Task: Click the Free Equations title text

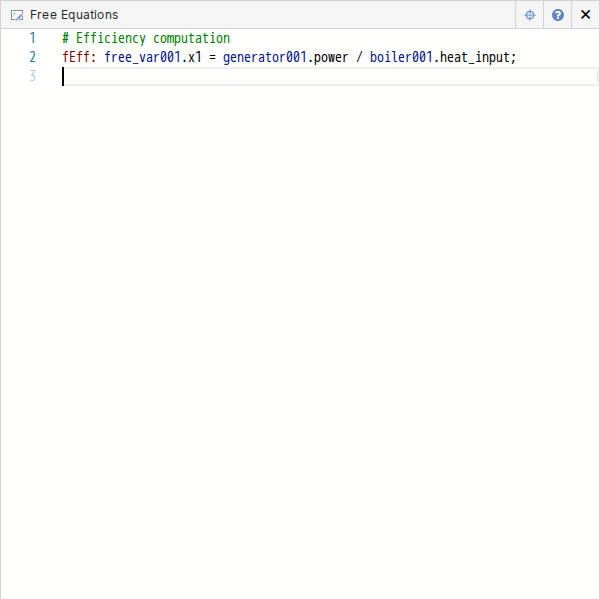Action: (74, 15)
